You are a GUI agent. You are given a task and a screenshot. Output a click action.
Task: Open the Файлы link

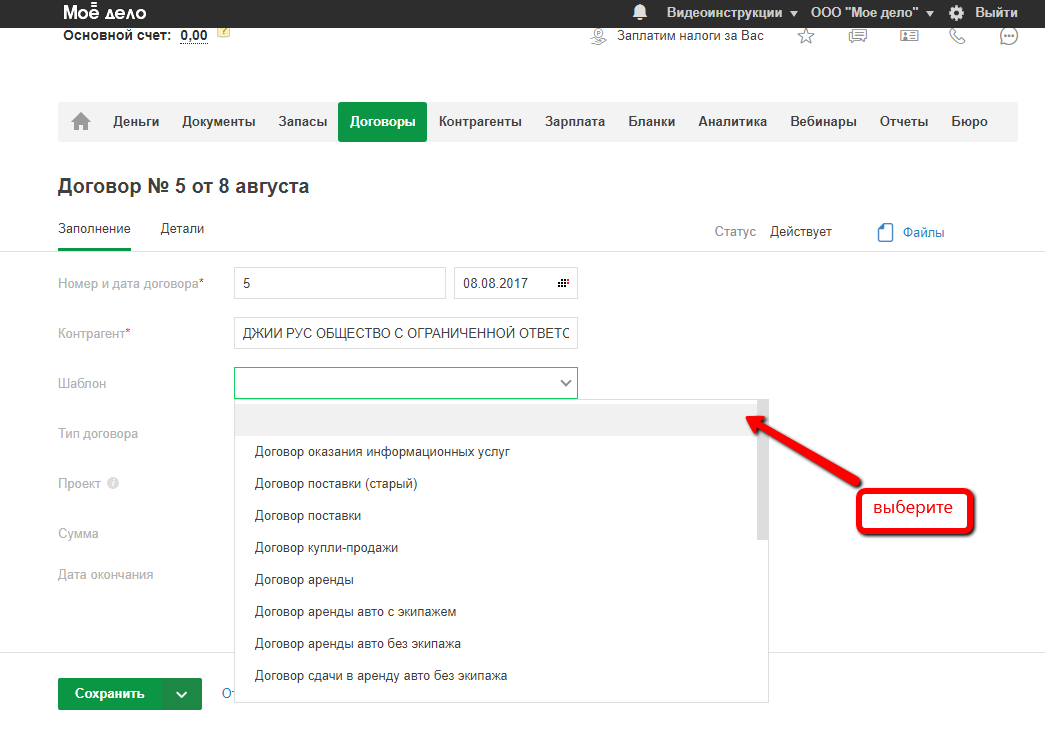click(x=923, y=232)
